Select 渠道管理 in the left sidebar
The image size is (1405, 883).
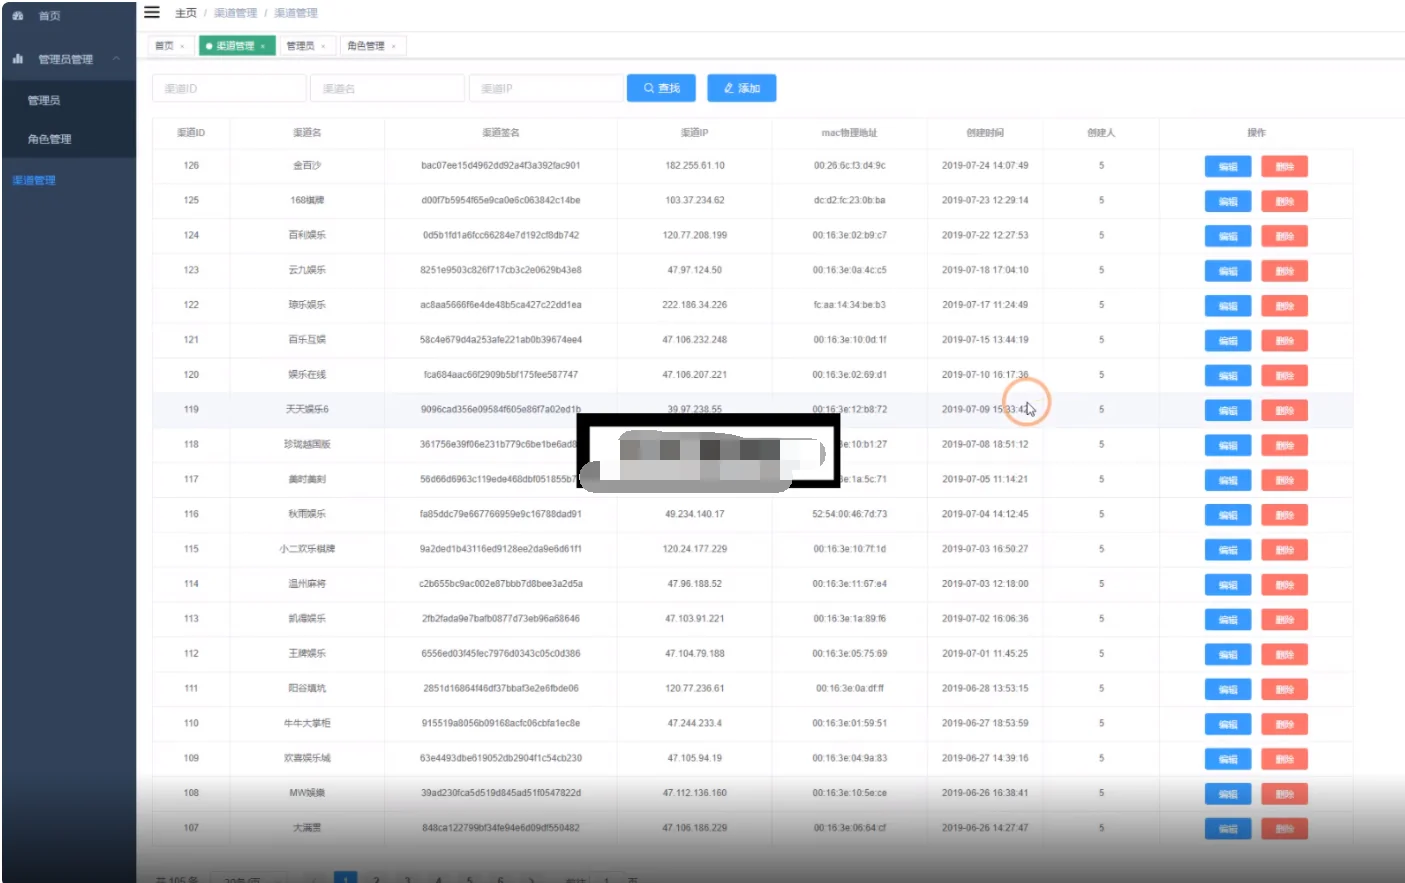[x=34, y=180]
